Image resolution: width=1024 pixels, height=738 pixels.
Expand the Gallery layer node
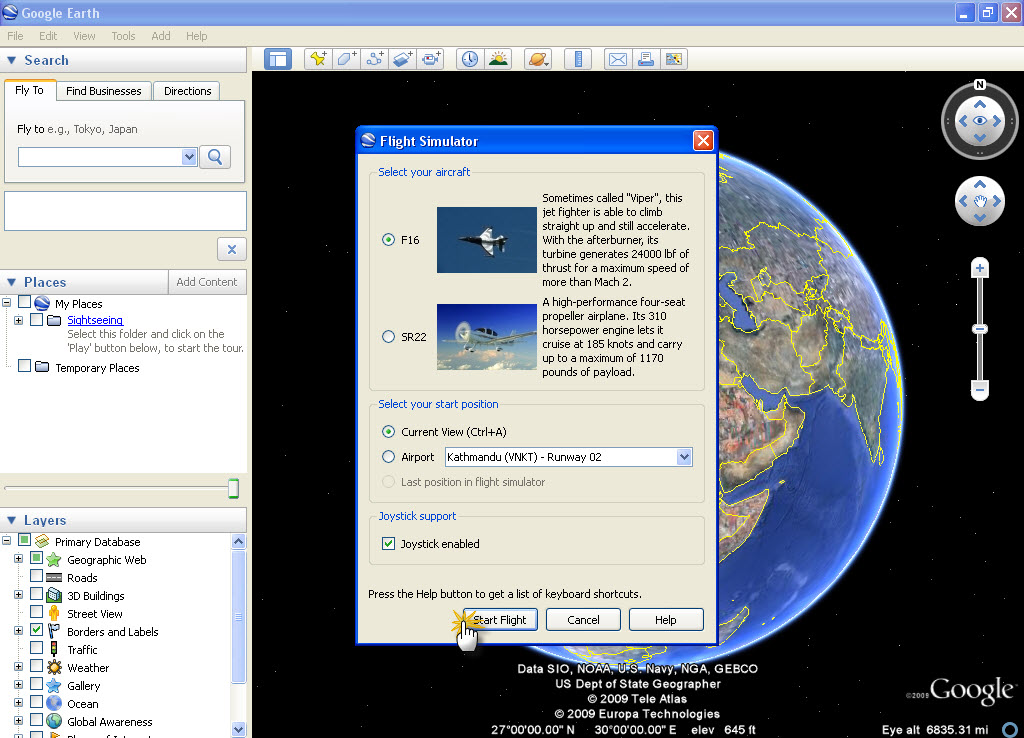coord(18,684)
